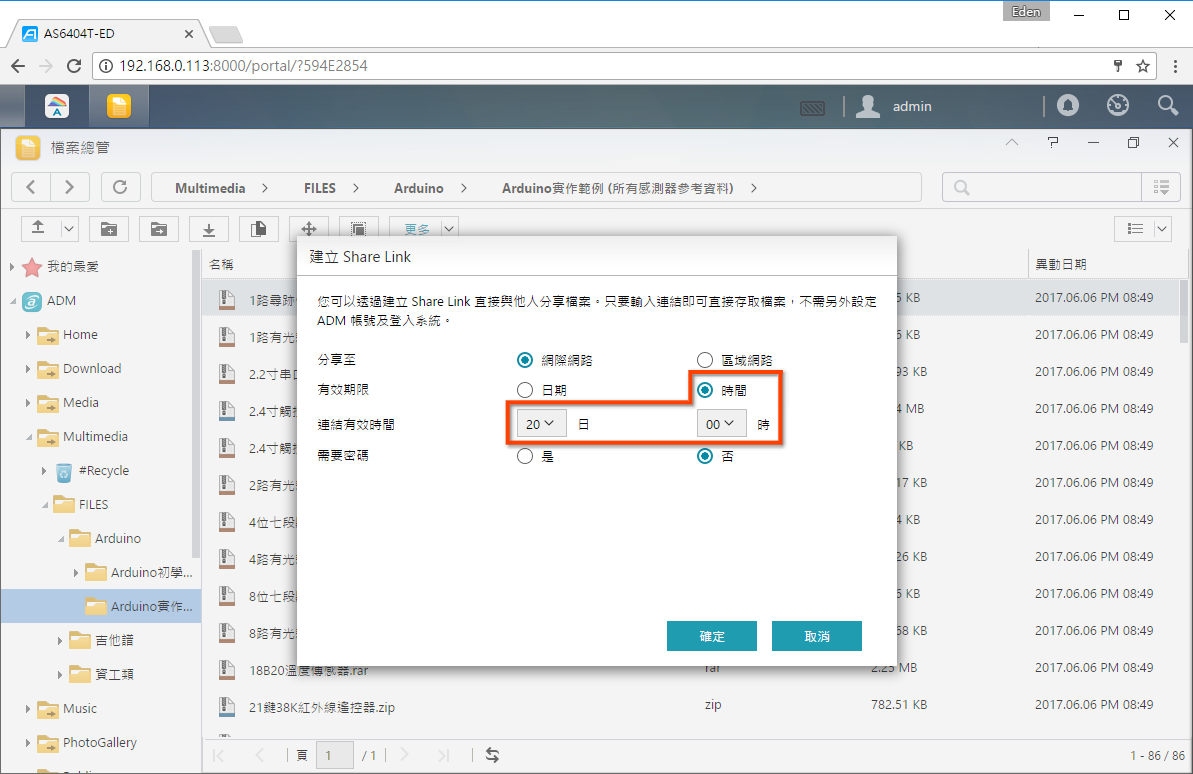Cancel with the 取消 button
The image size is (1193, 774).
pos(816,636)
